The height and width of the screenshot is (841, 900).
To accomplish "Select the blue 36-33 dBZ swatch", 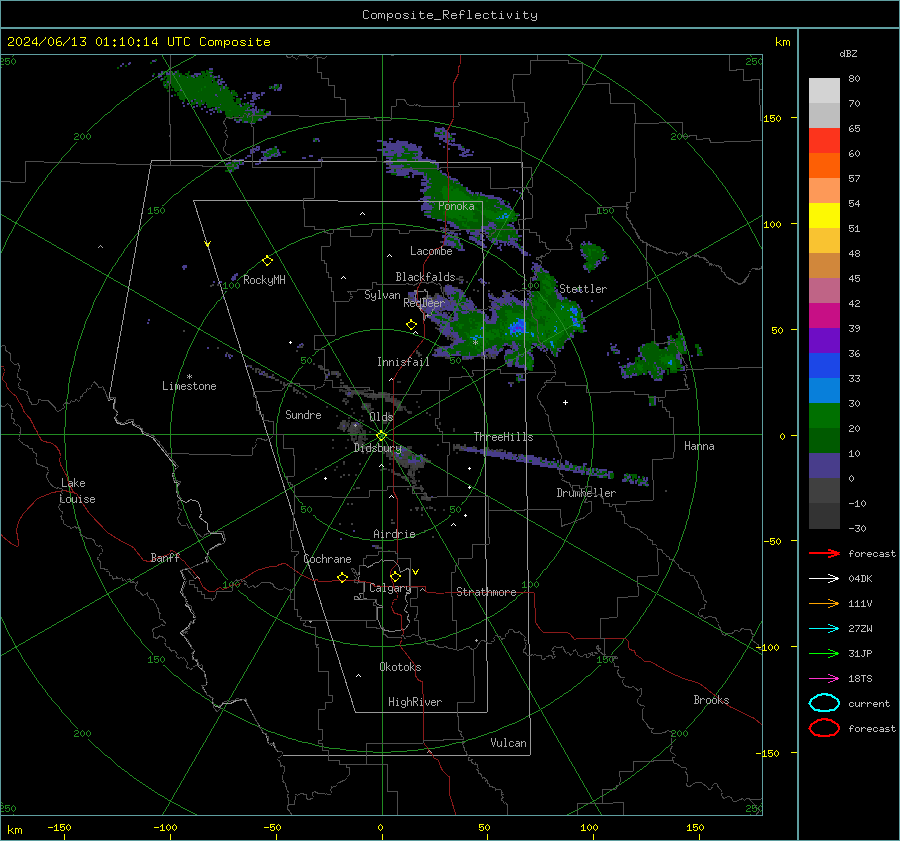I will tap(824, 365).
